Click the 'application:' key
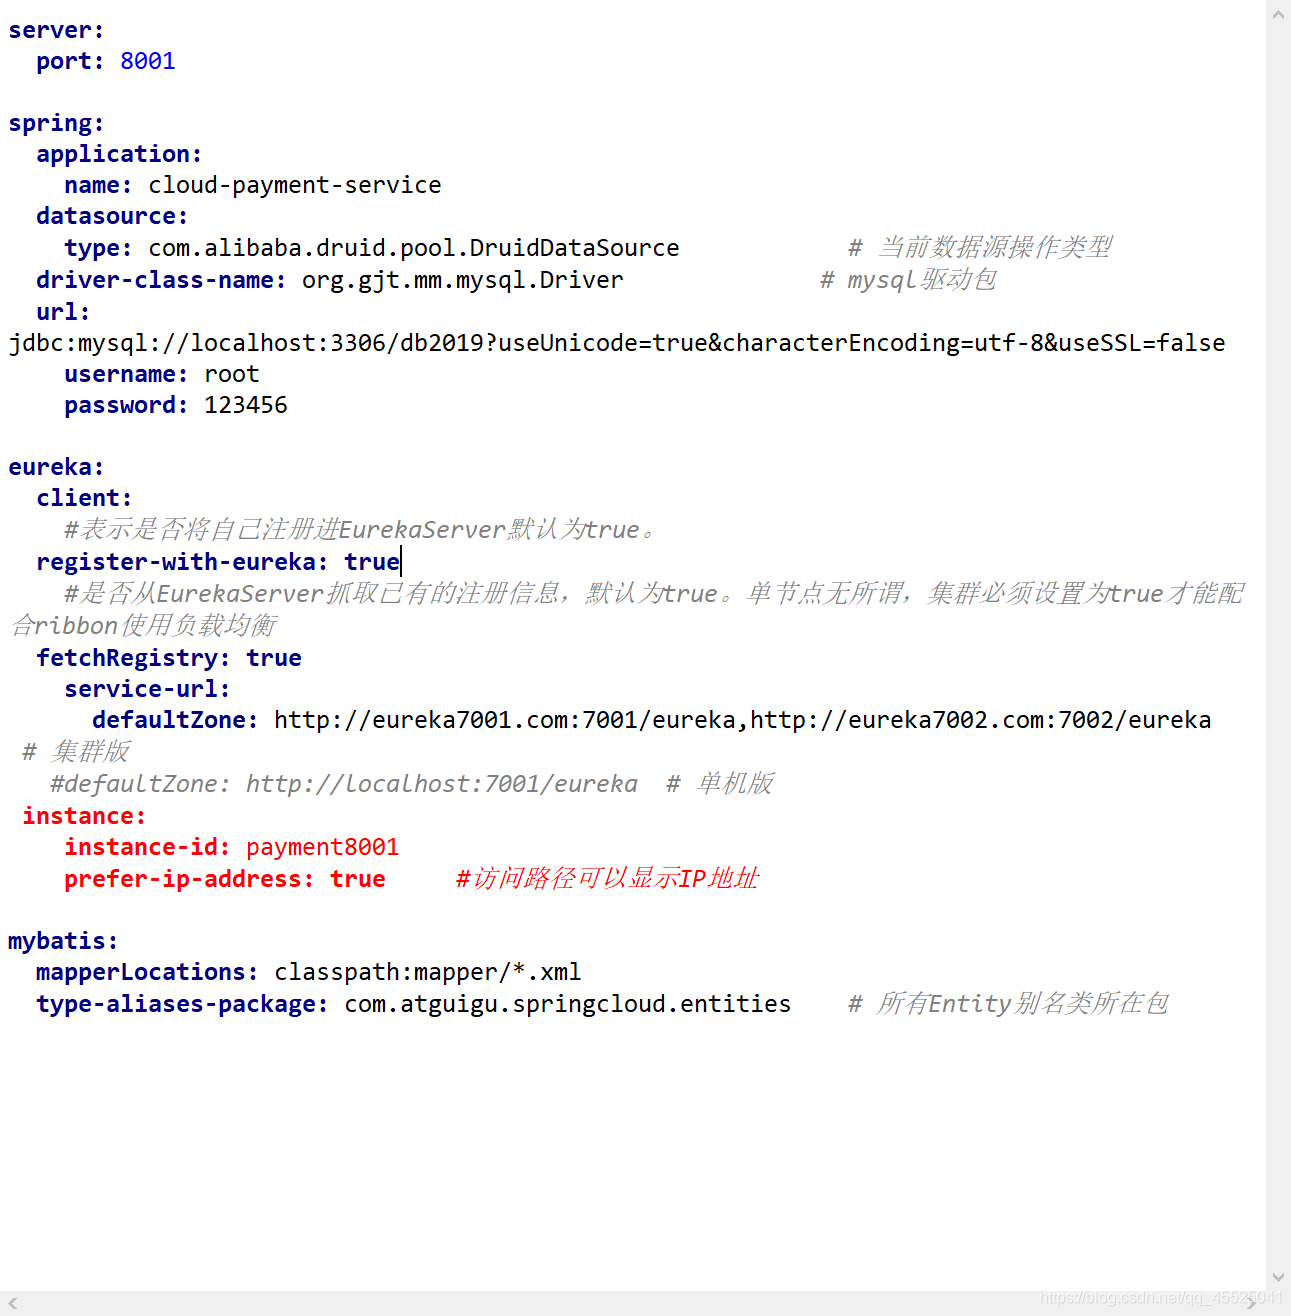The width and height of the screenshot is (1291, 1316). 119,154
